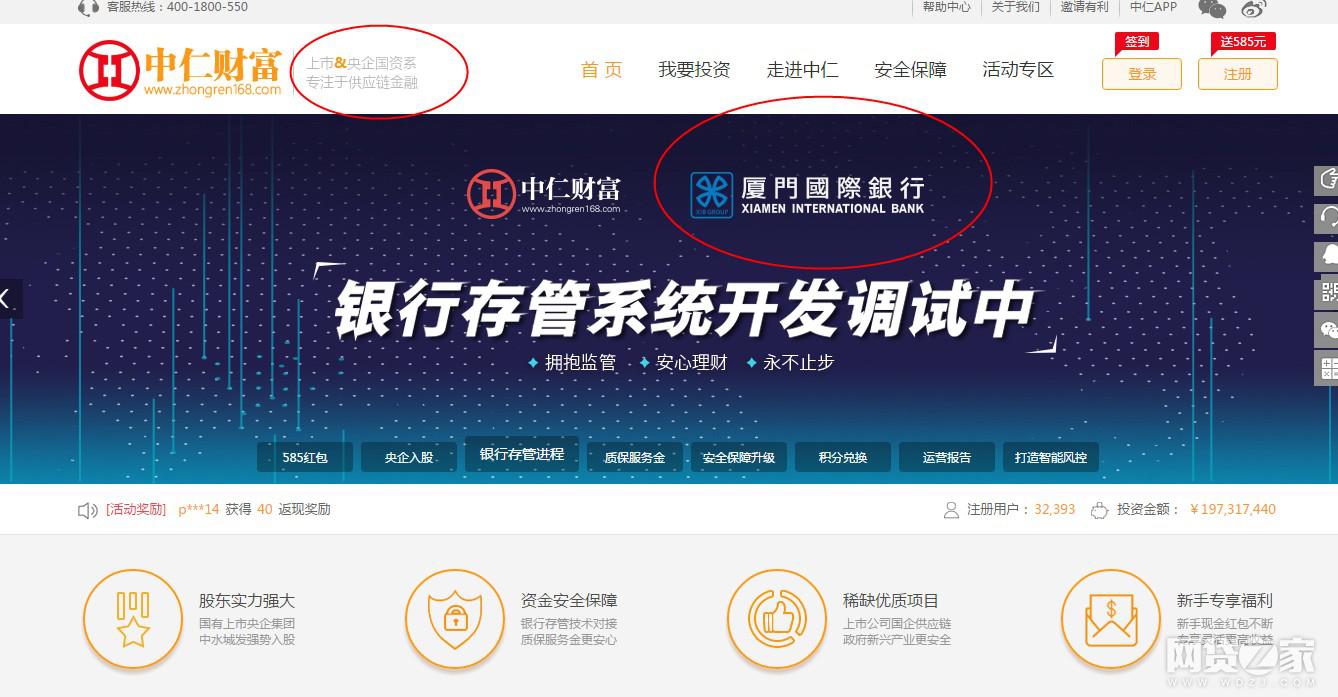1338x697 pixels.
Task: Click the WeChat sidebar icon
Action: point(1327,330)
